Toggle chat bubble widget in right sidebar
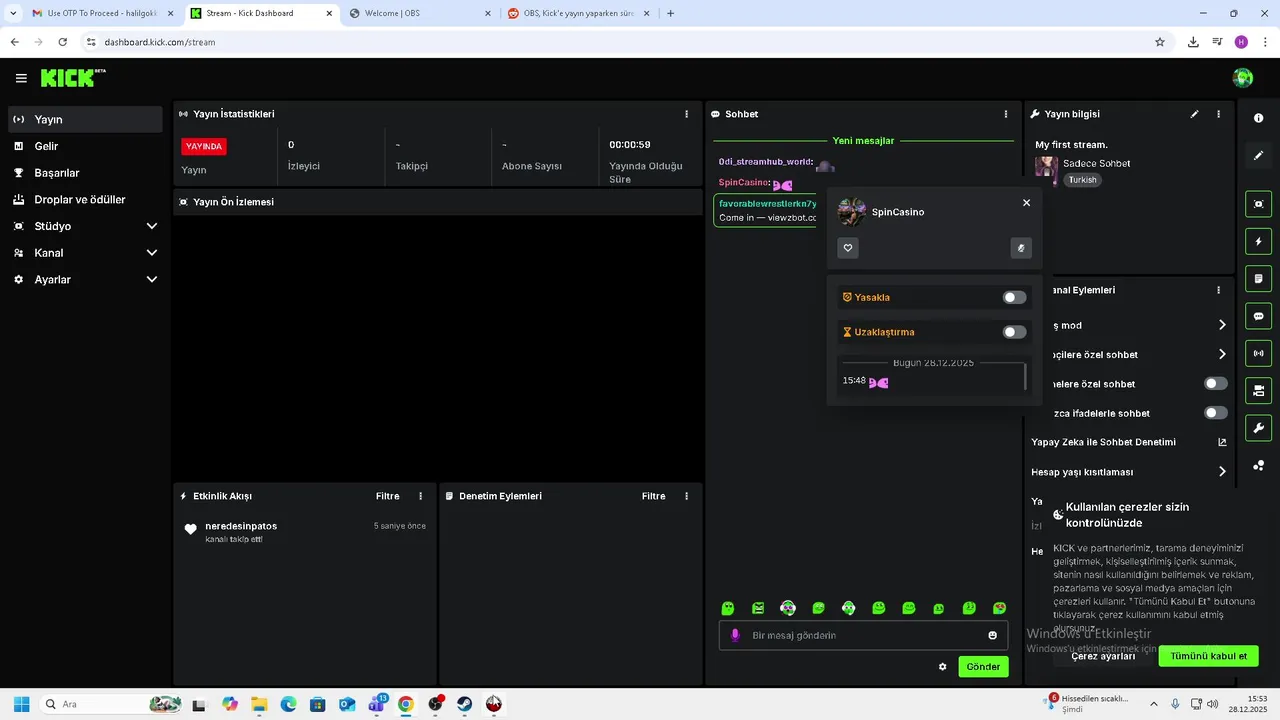The image size is (1280, 720). 1259,316
